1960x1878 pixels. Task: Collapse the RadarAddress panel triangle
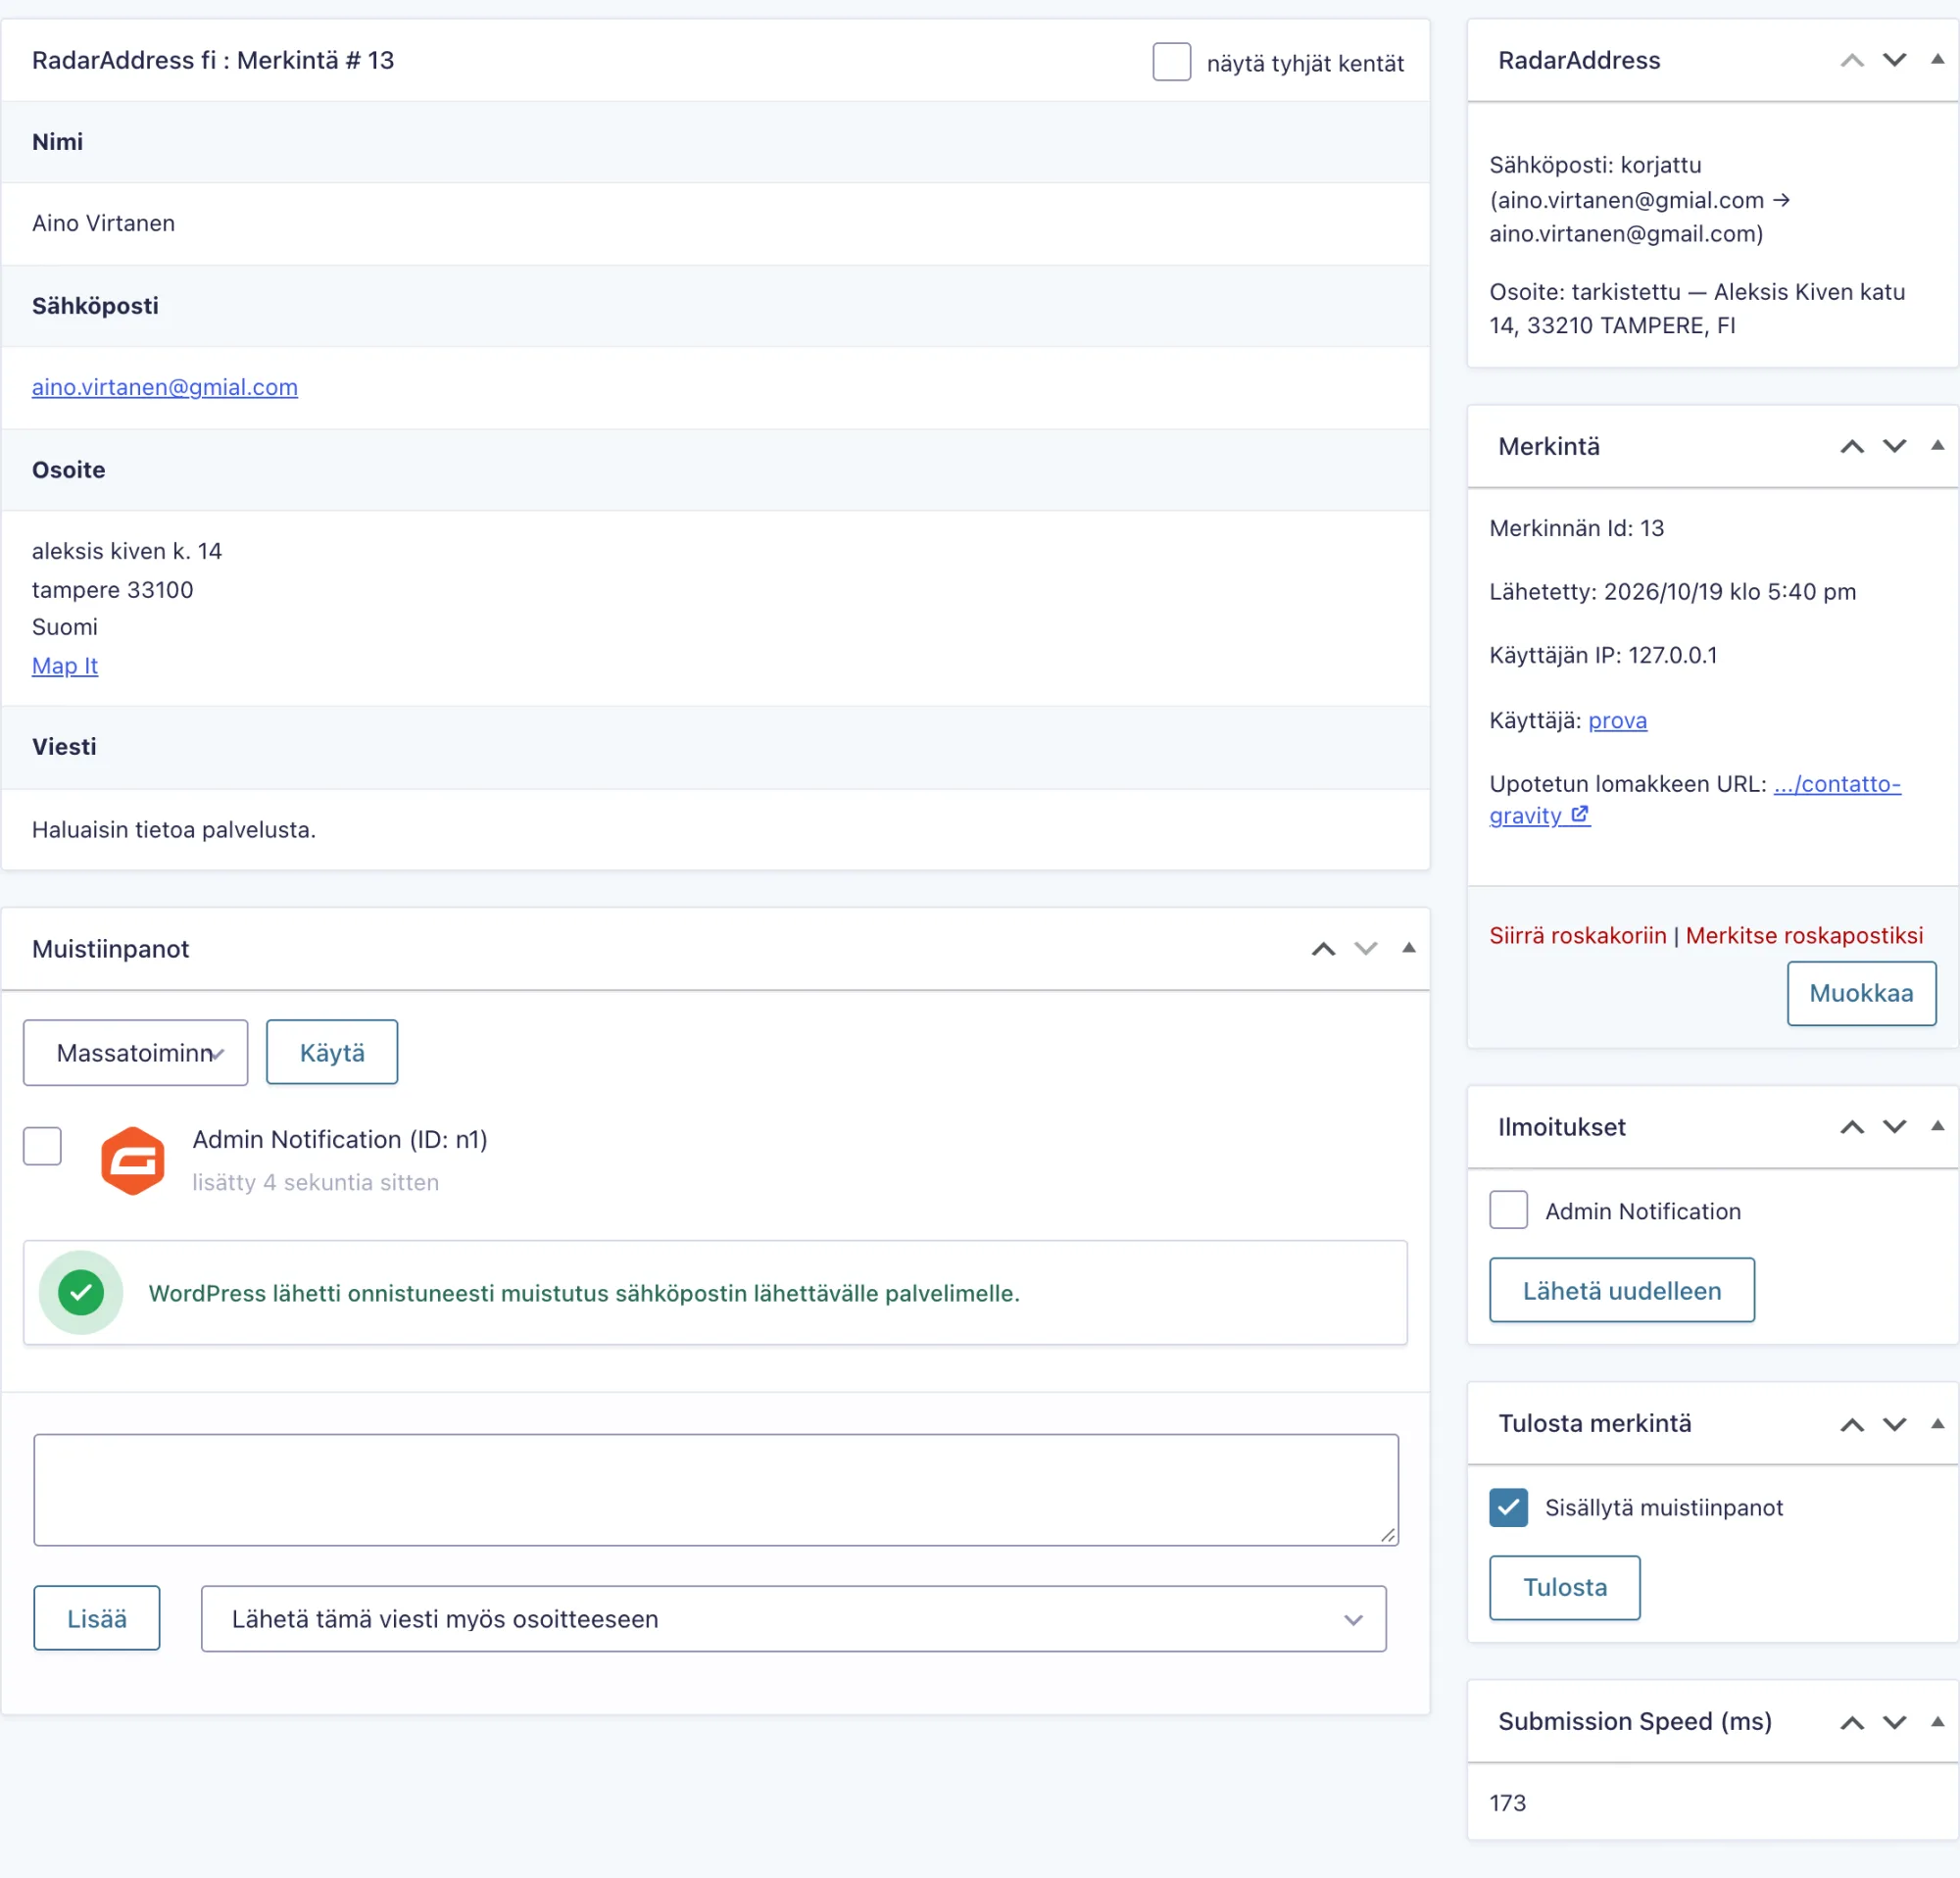pos(1937,59)
